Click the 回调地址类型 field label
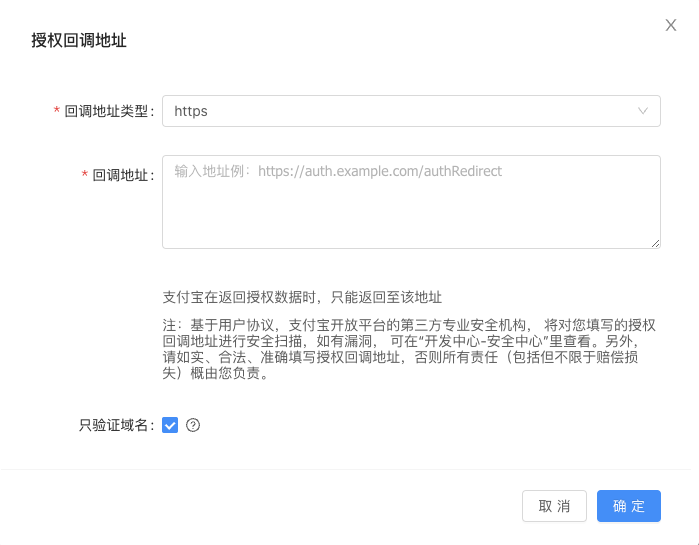 [x=108, y=111]
